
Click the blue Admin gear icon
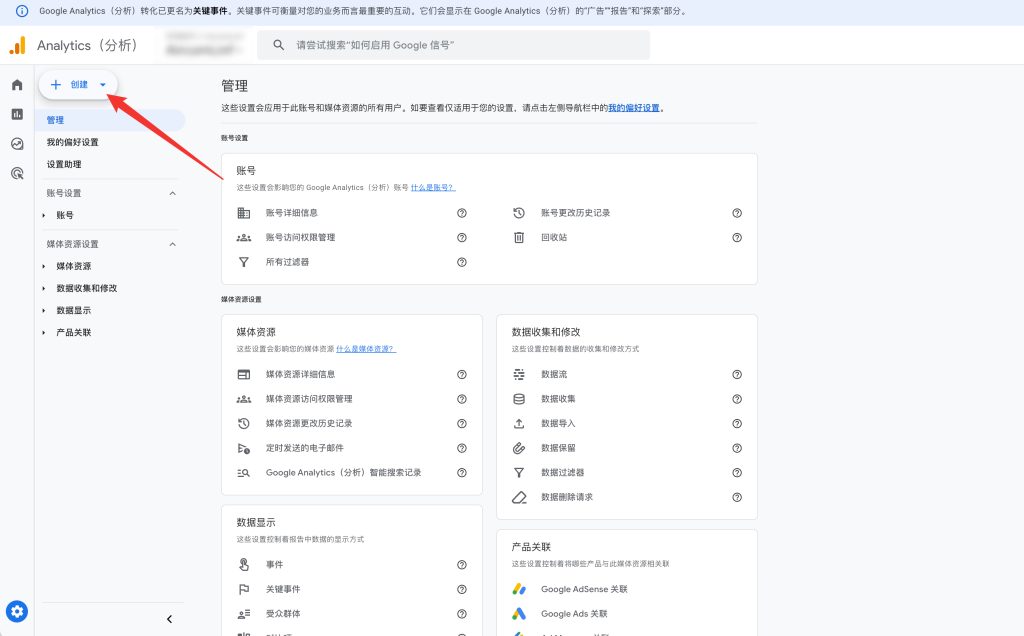point(17,612)
